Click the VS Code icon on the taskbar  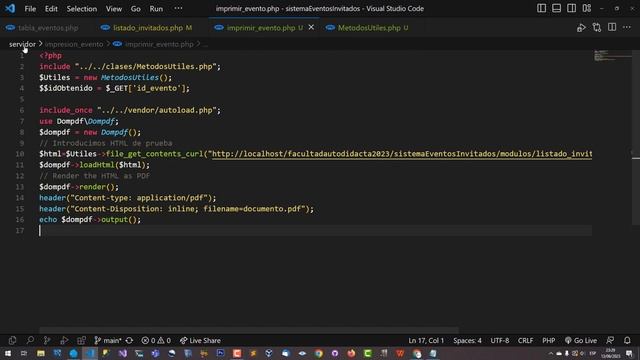90,353
